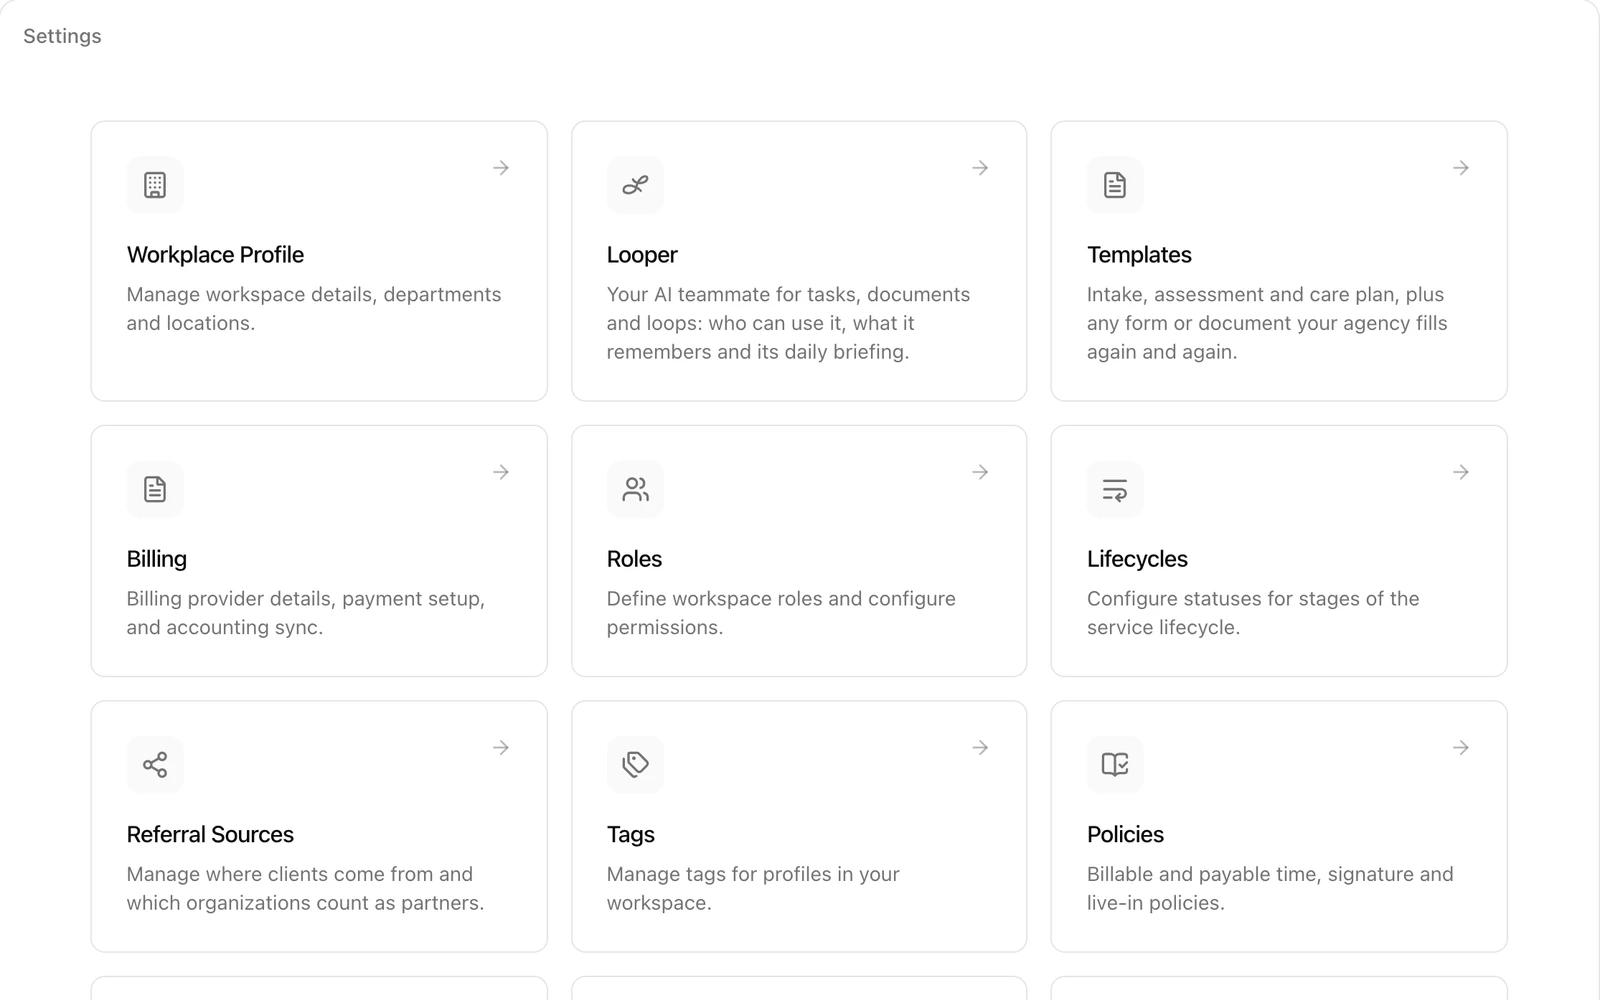Image resolution: width=1600 pixels, height=1000 pixels.
Task: Click the Roles people icon
Action: [635, 489]
